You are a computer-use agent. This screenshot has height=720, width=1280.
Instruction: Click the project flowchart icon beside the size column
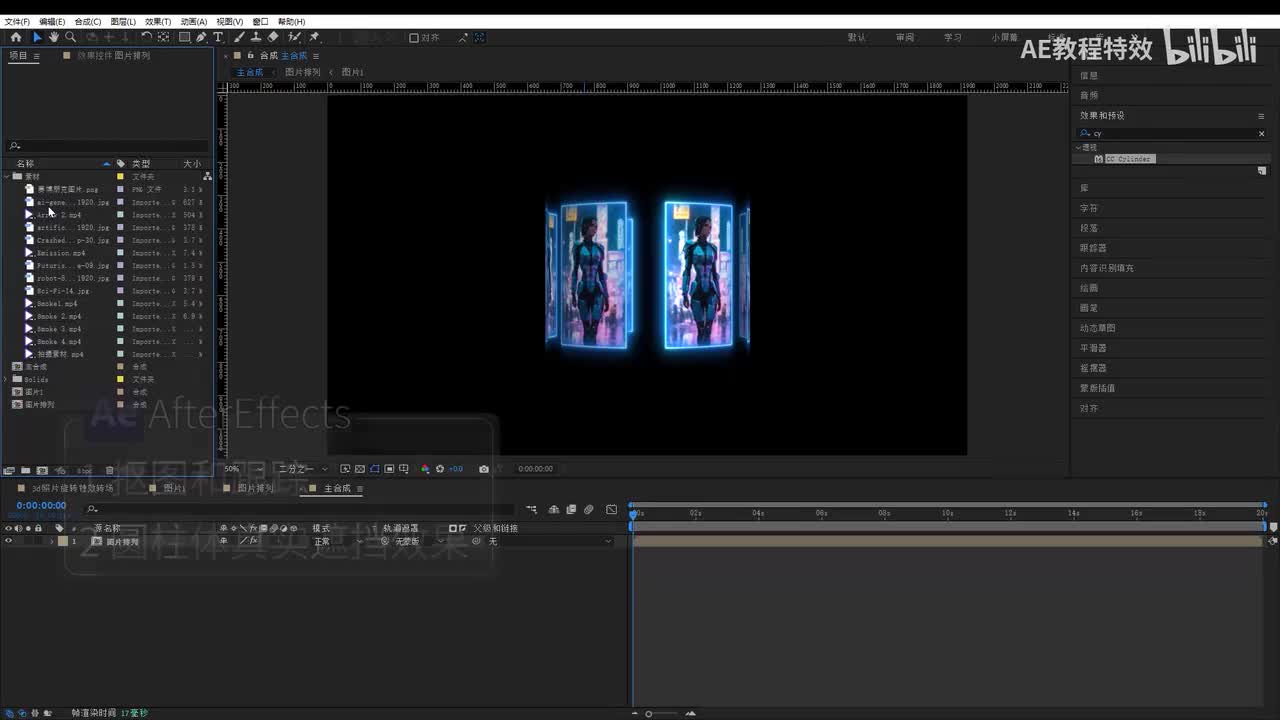point(207,176)
